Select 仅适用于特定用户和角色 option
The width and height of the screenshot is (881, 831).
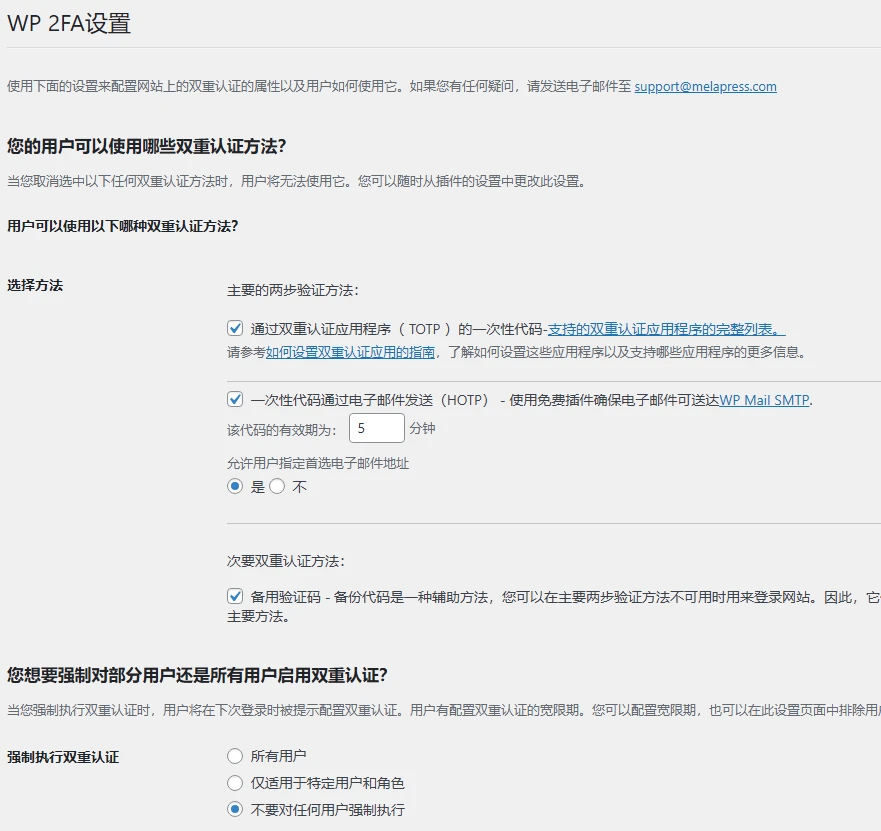point(235,783)
